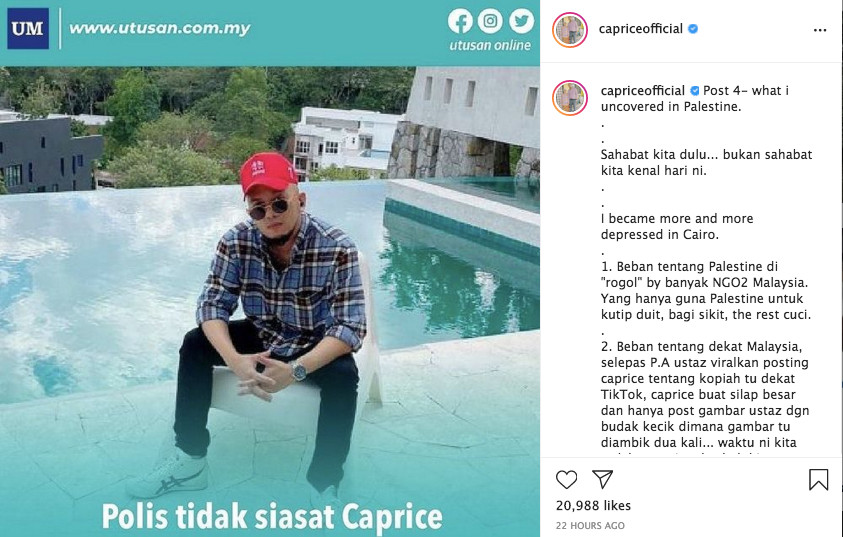Click the Instagram icon in the banner
843x537 pixels.
tap(490, 21)
